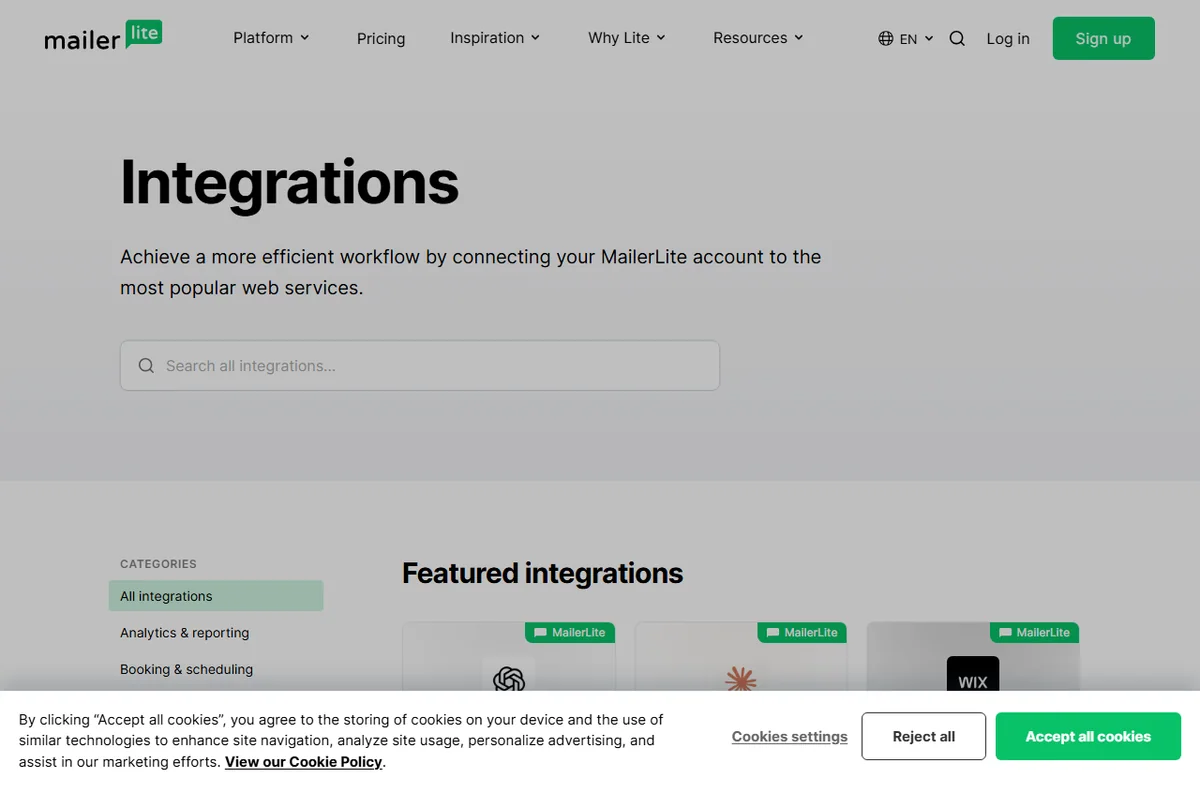Expand the Why Lite menu
This screenshot has width=1200, height=791.
pos(627,38)
